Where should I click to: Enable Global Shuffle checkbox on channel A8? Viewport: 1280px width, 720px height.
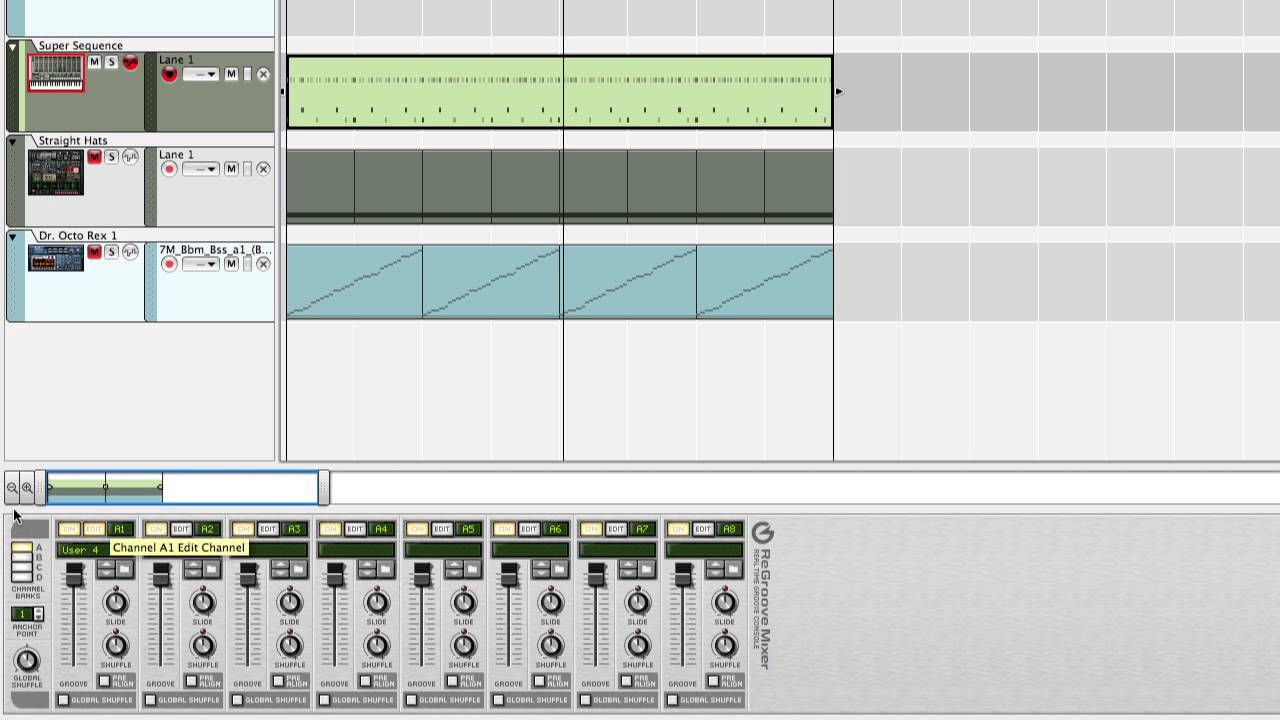click(672, 700)
